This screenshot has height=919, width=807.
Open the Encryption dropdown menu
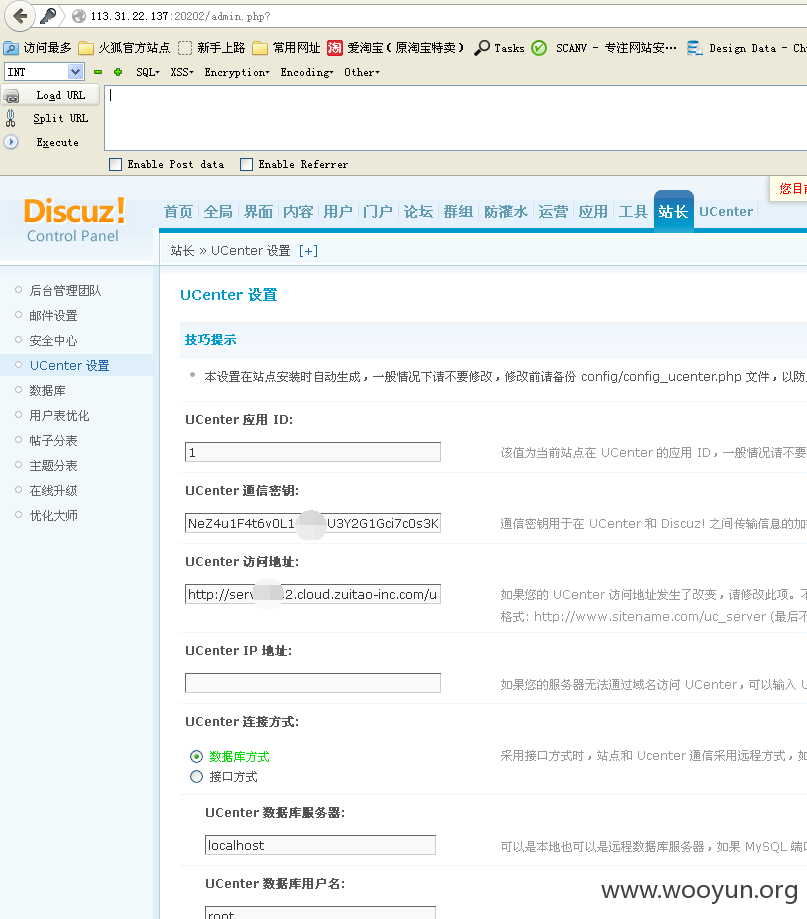(237, 72)
